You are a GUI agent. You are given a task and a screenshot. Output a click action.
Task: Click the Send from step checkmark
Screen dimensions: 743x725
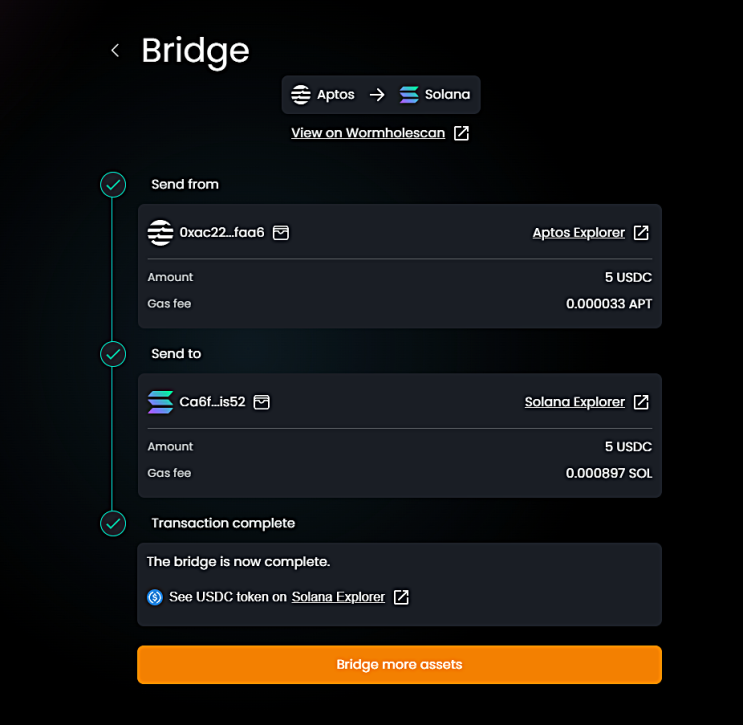tap(114, 184)
